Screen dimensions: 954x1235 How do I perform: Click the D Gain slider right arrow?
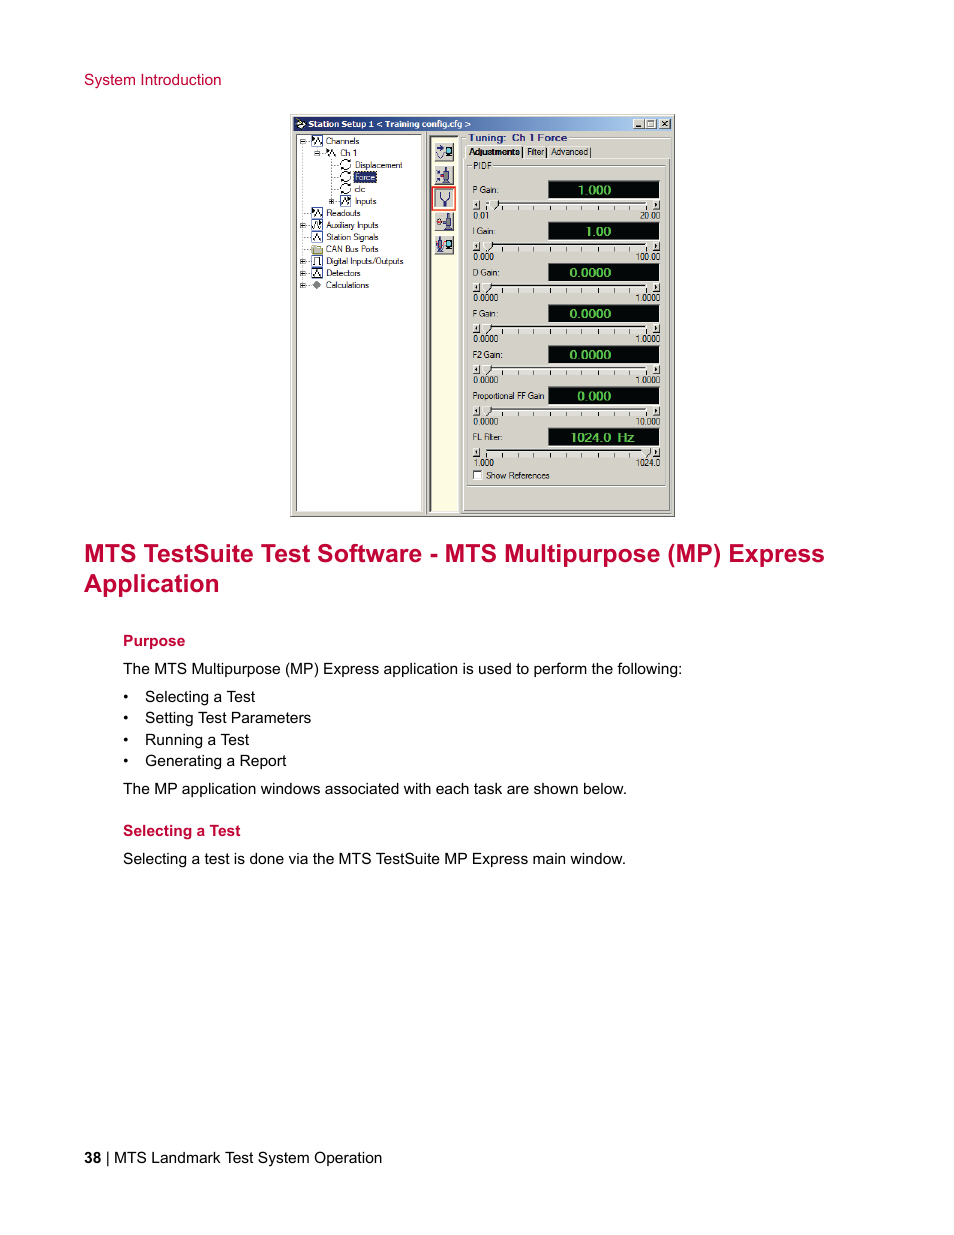[x=656, y=287]
